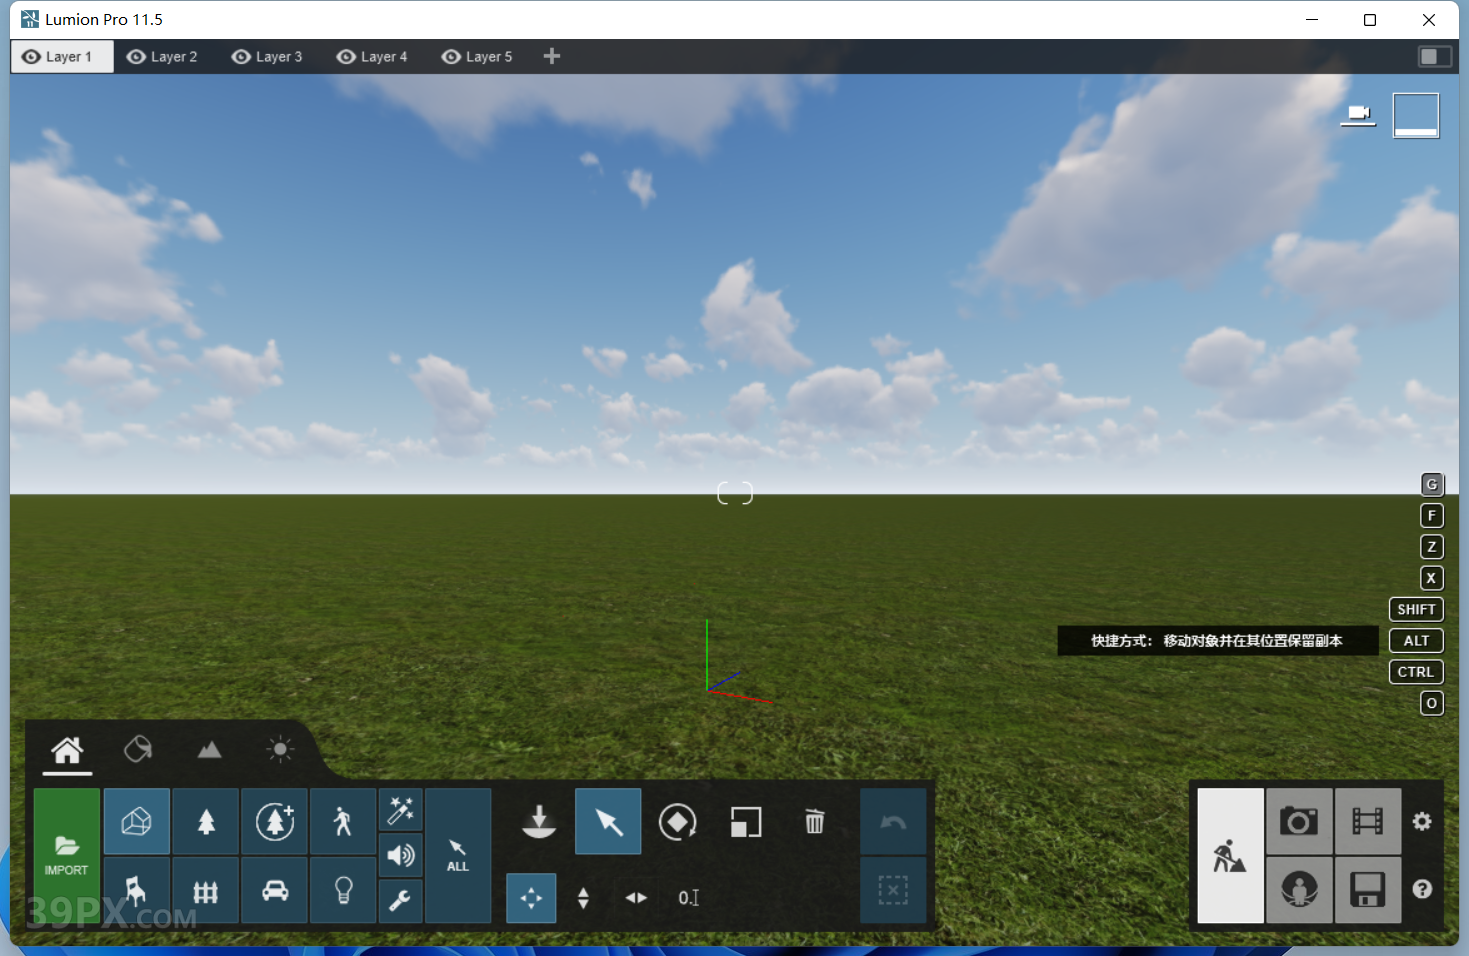The height and width of the screenshot is (956, 1469).
Task: Click the Place object tool
Action: point(539,822)
